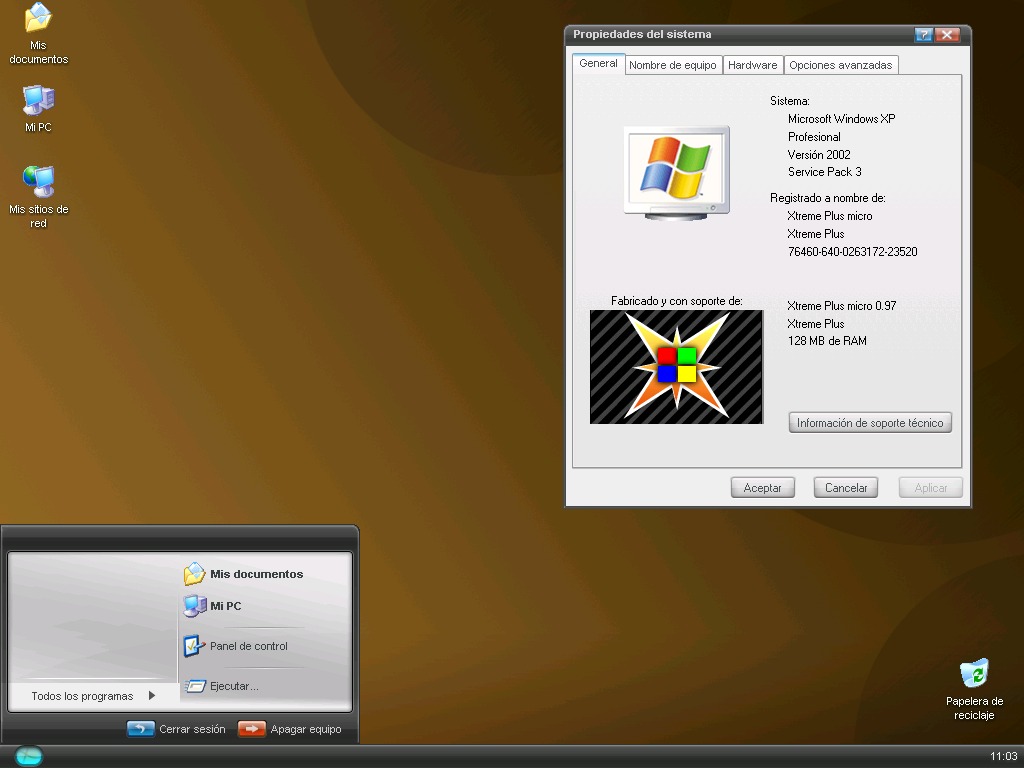Click 'Profesional' edition text
Image resolution: width=1024 pixels, height=768 pixels.
point(814,137)
